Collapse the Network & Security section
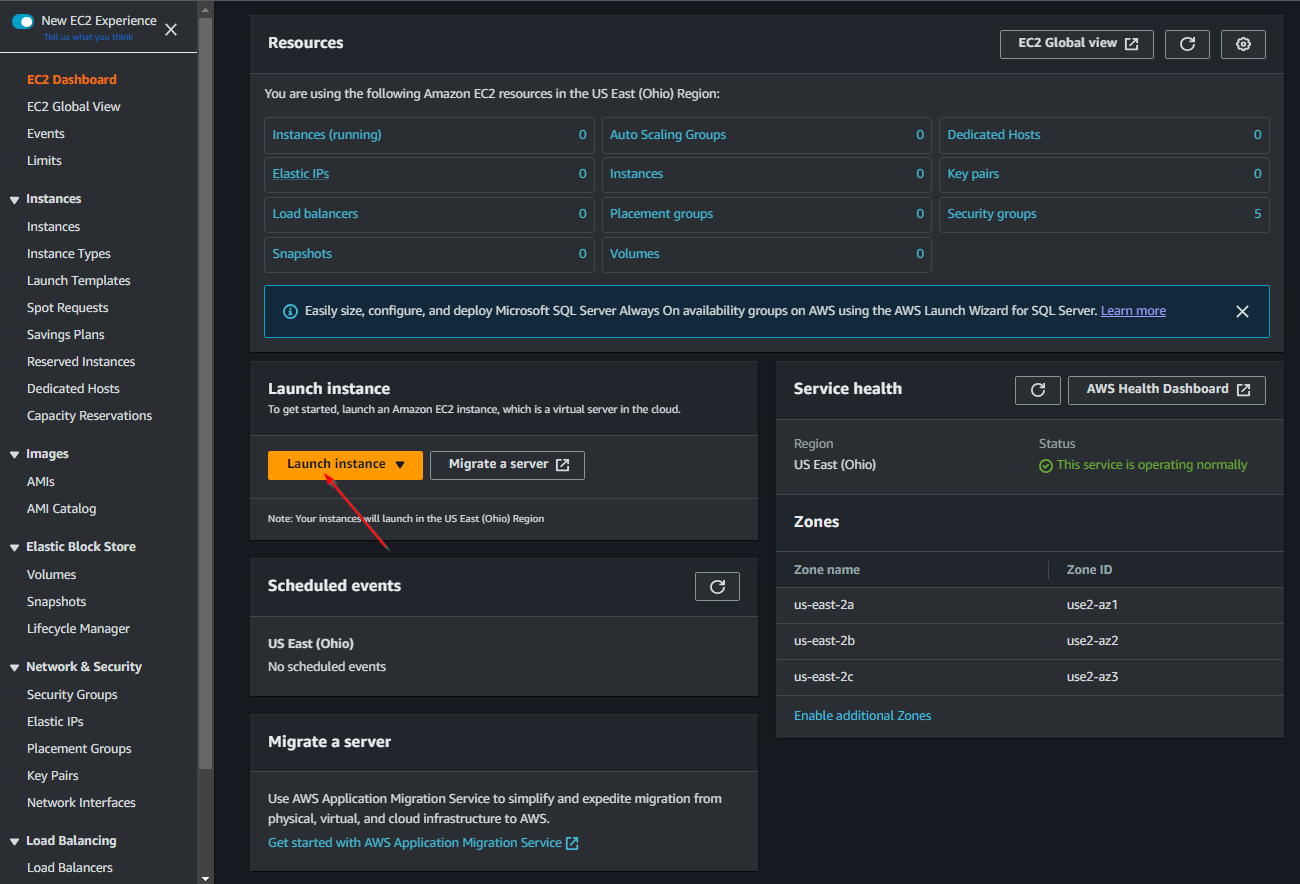This screenshot has width=1300, height=884. coord(14,668)
